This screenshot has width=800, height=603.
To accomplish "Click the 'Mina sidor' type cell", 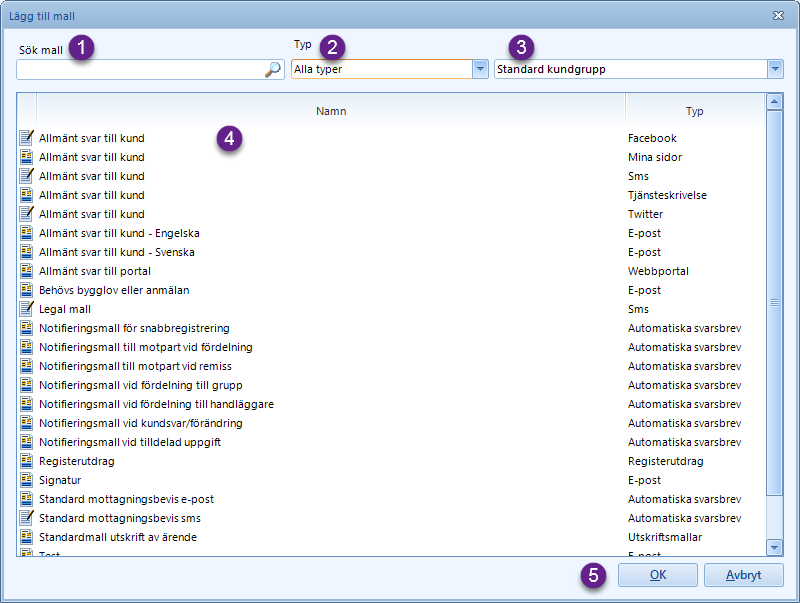I will 655,157.
